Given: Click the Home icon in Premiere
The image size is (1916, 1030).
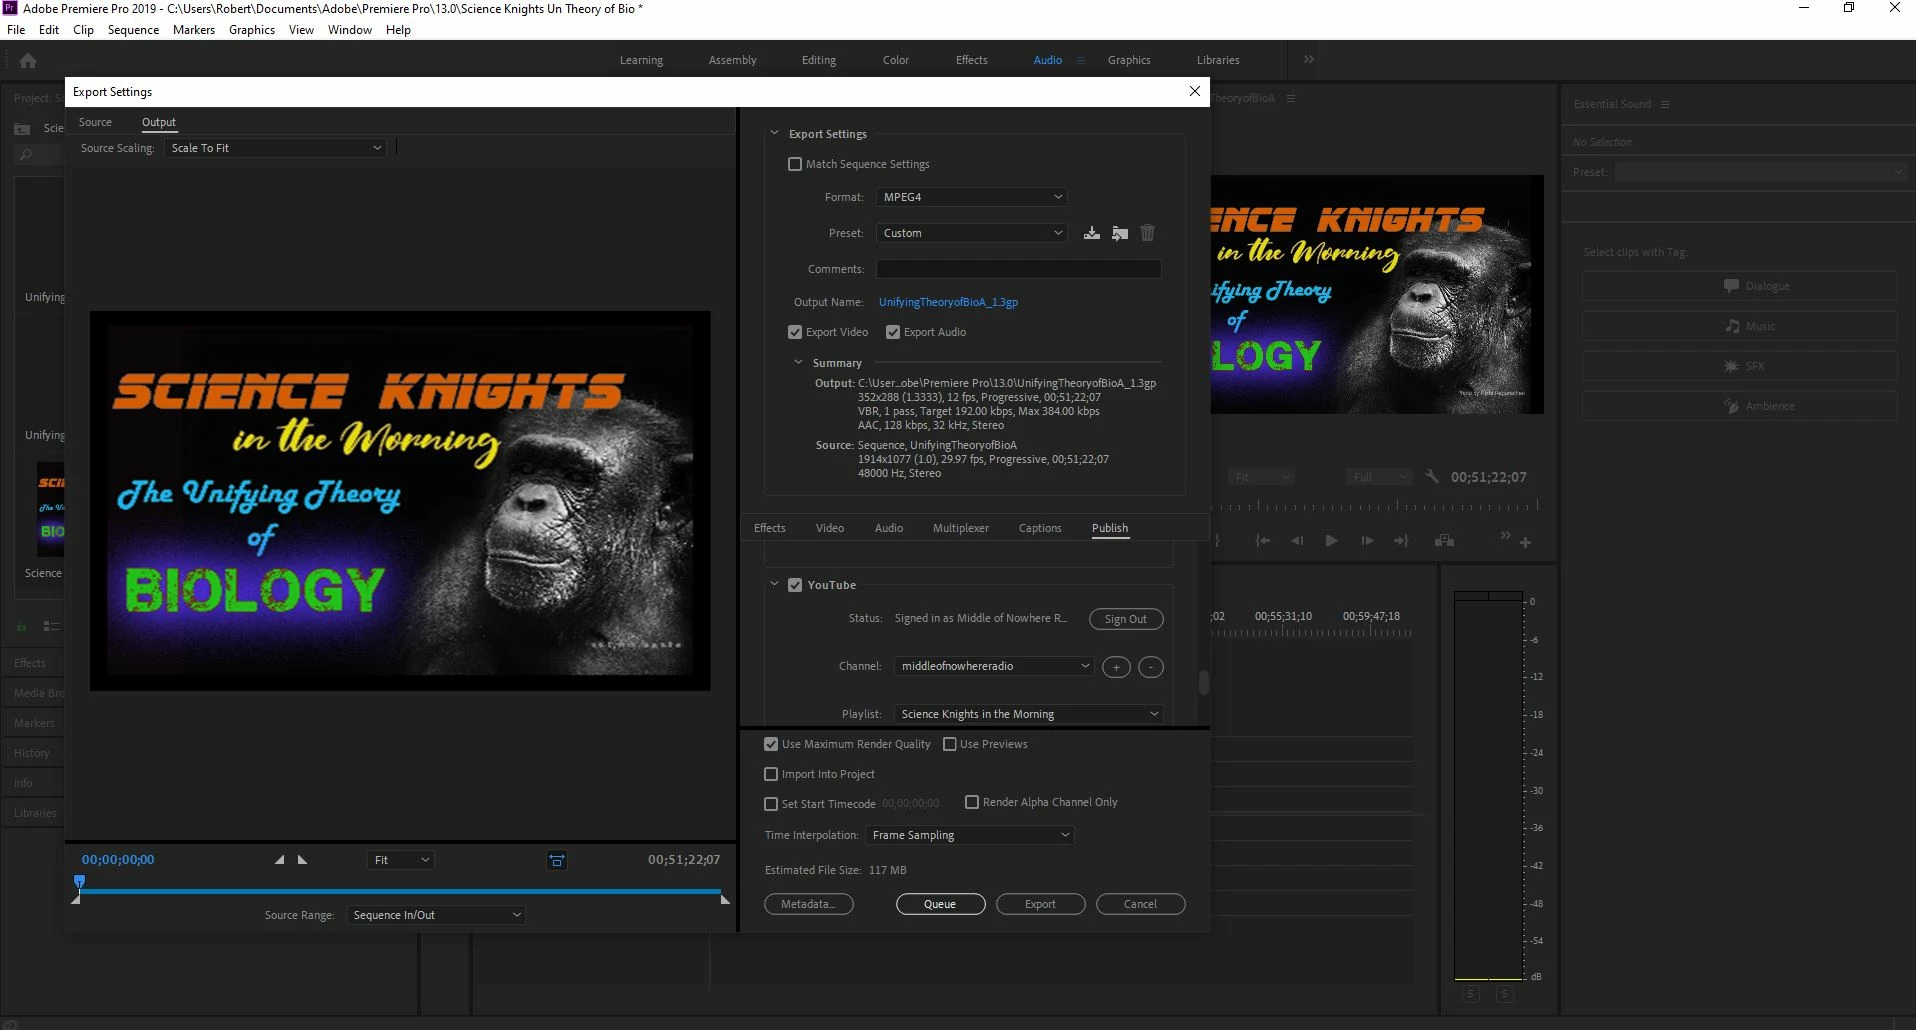Looking at the screenshot, I should [28, 61].
